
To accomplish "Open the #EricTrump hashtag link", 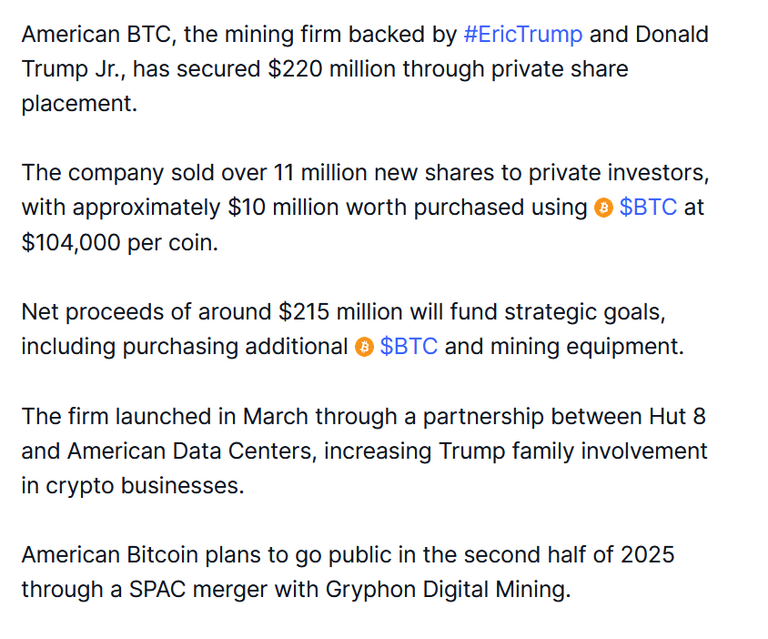I will pyautogui.click(x=523, y=35).
